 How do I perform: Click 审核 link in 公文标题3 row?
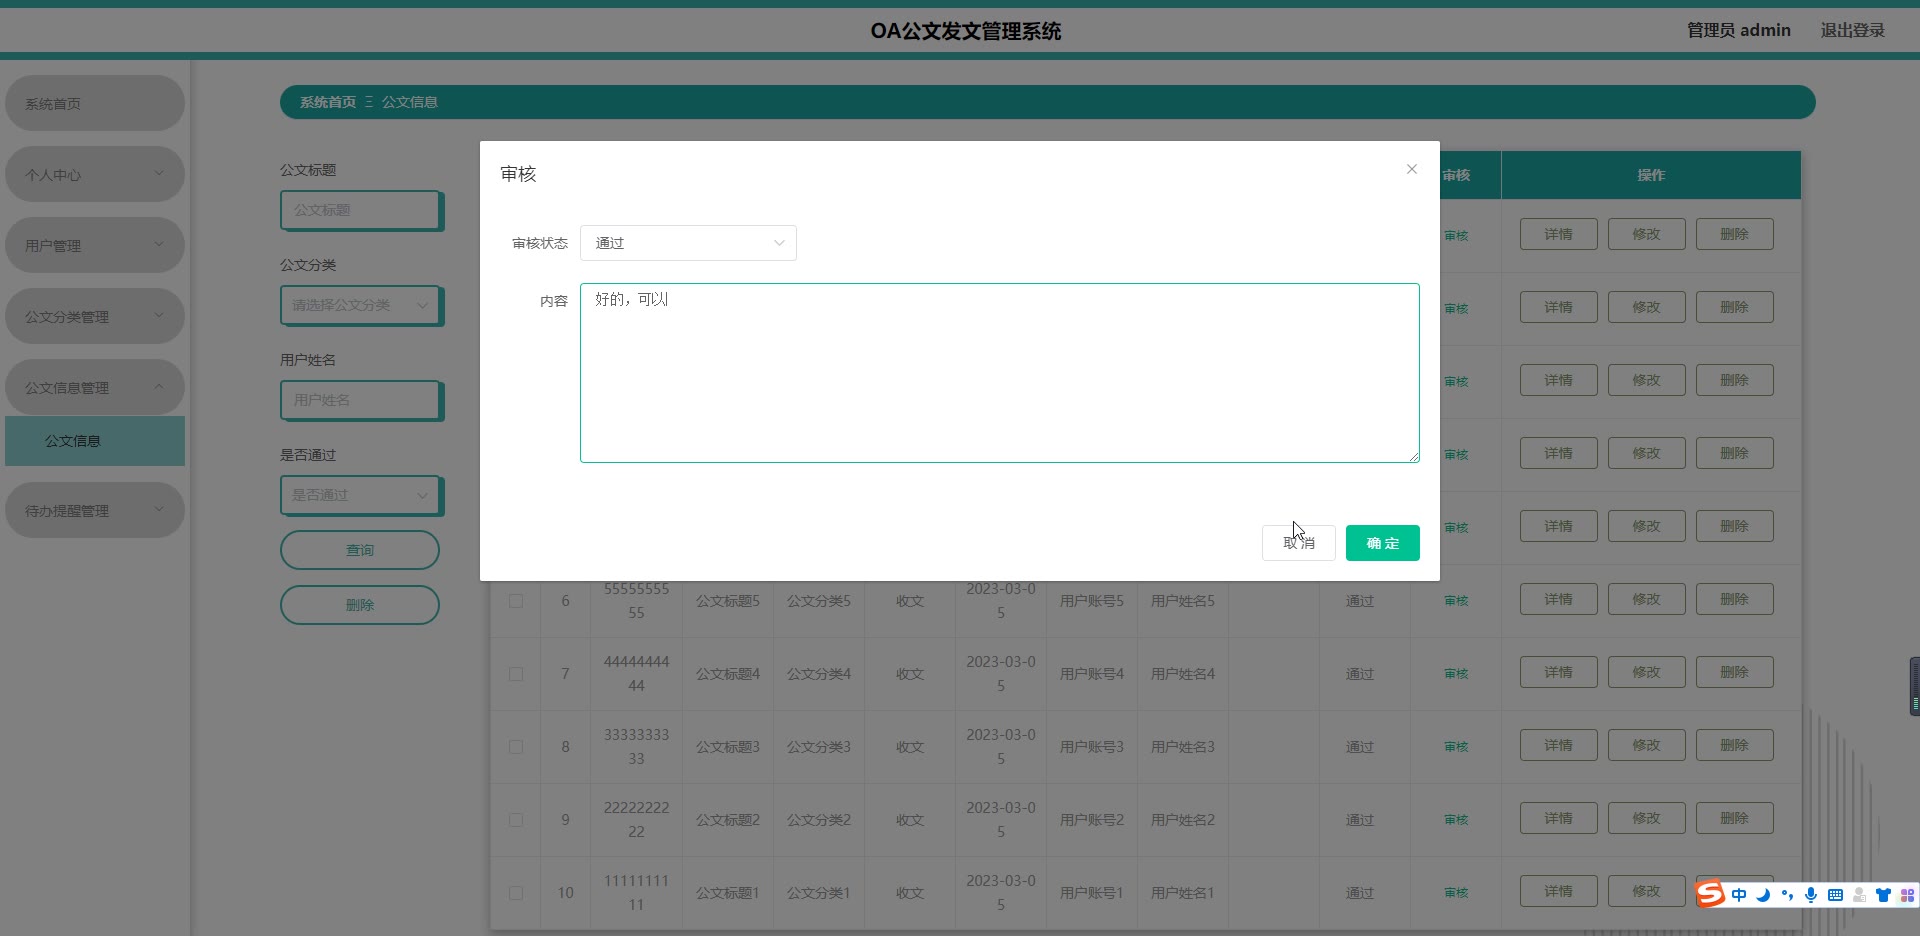pos(1456,747)
